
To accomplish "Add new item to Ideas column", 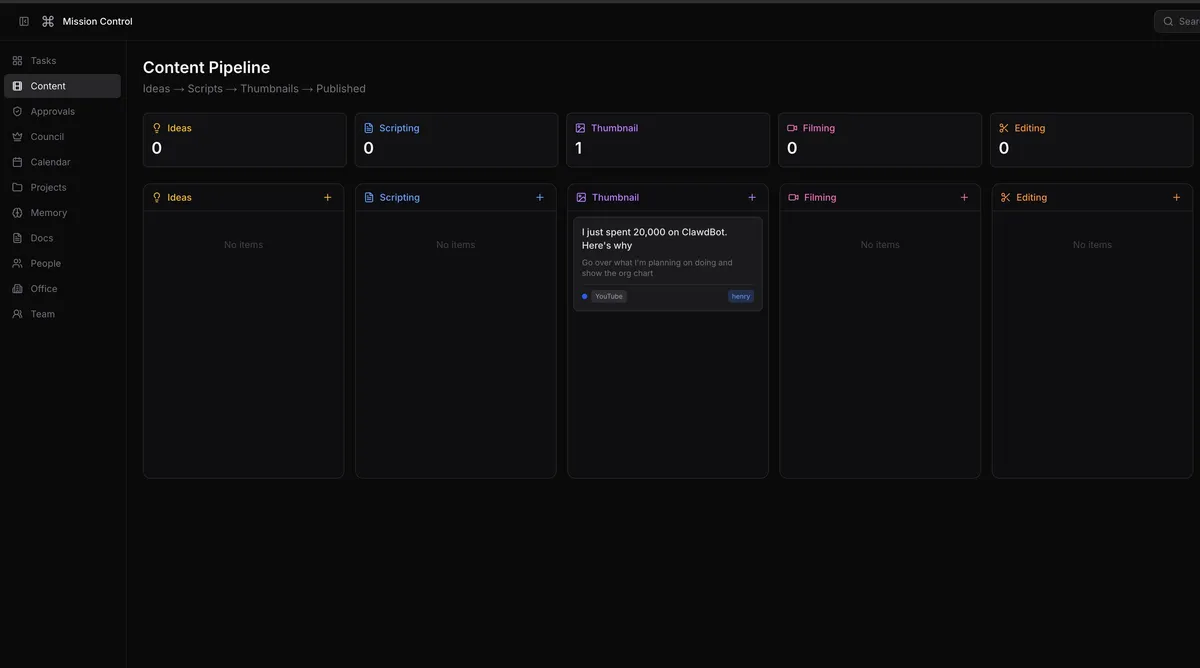I will tap(327, 198).
